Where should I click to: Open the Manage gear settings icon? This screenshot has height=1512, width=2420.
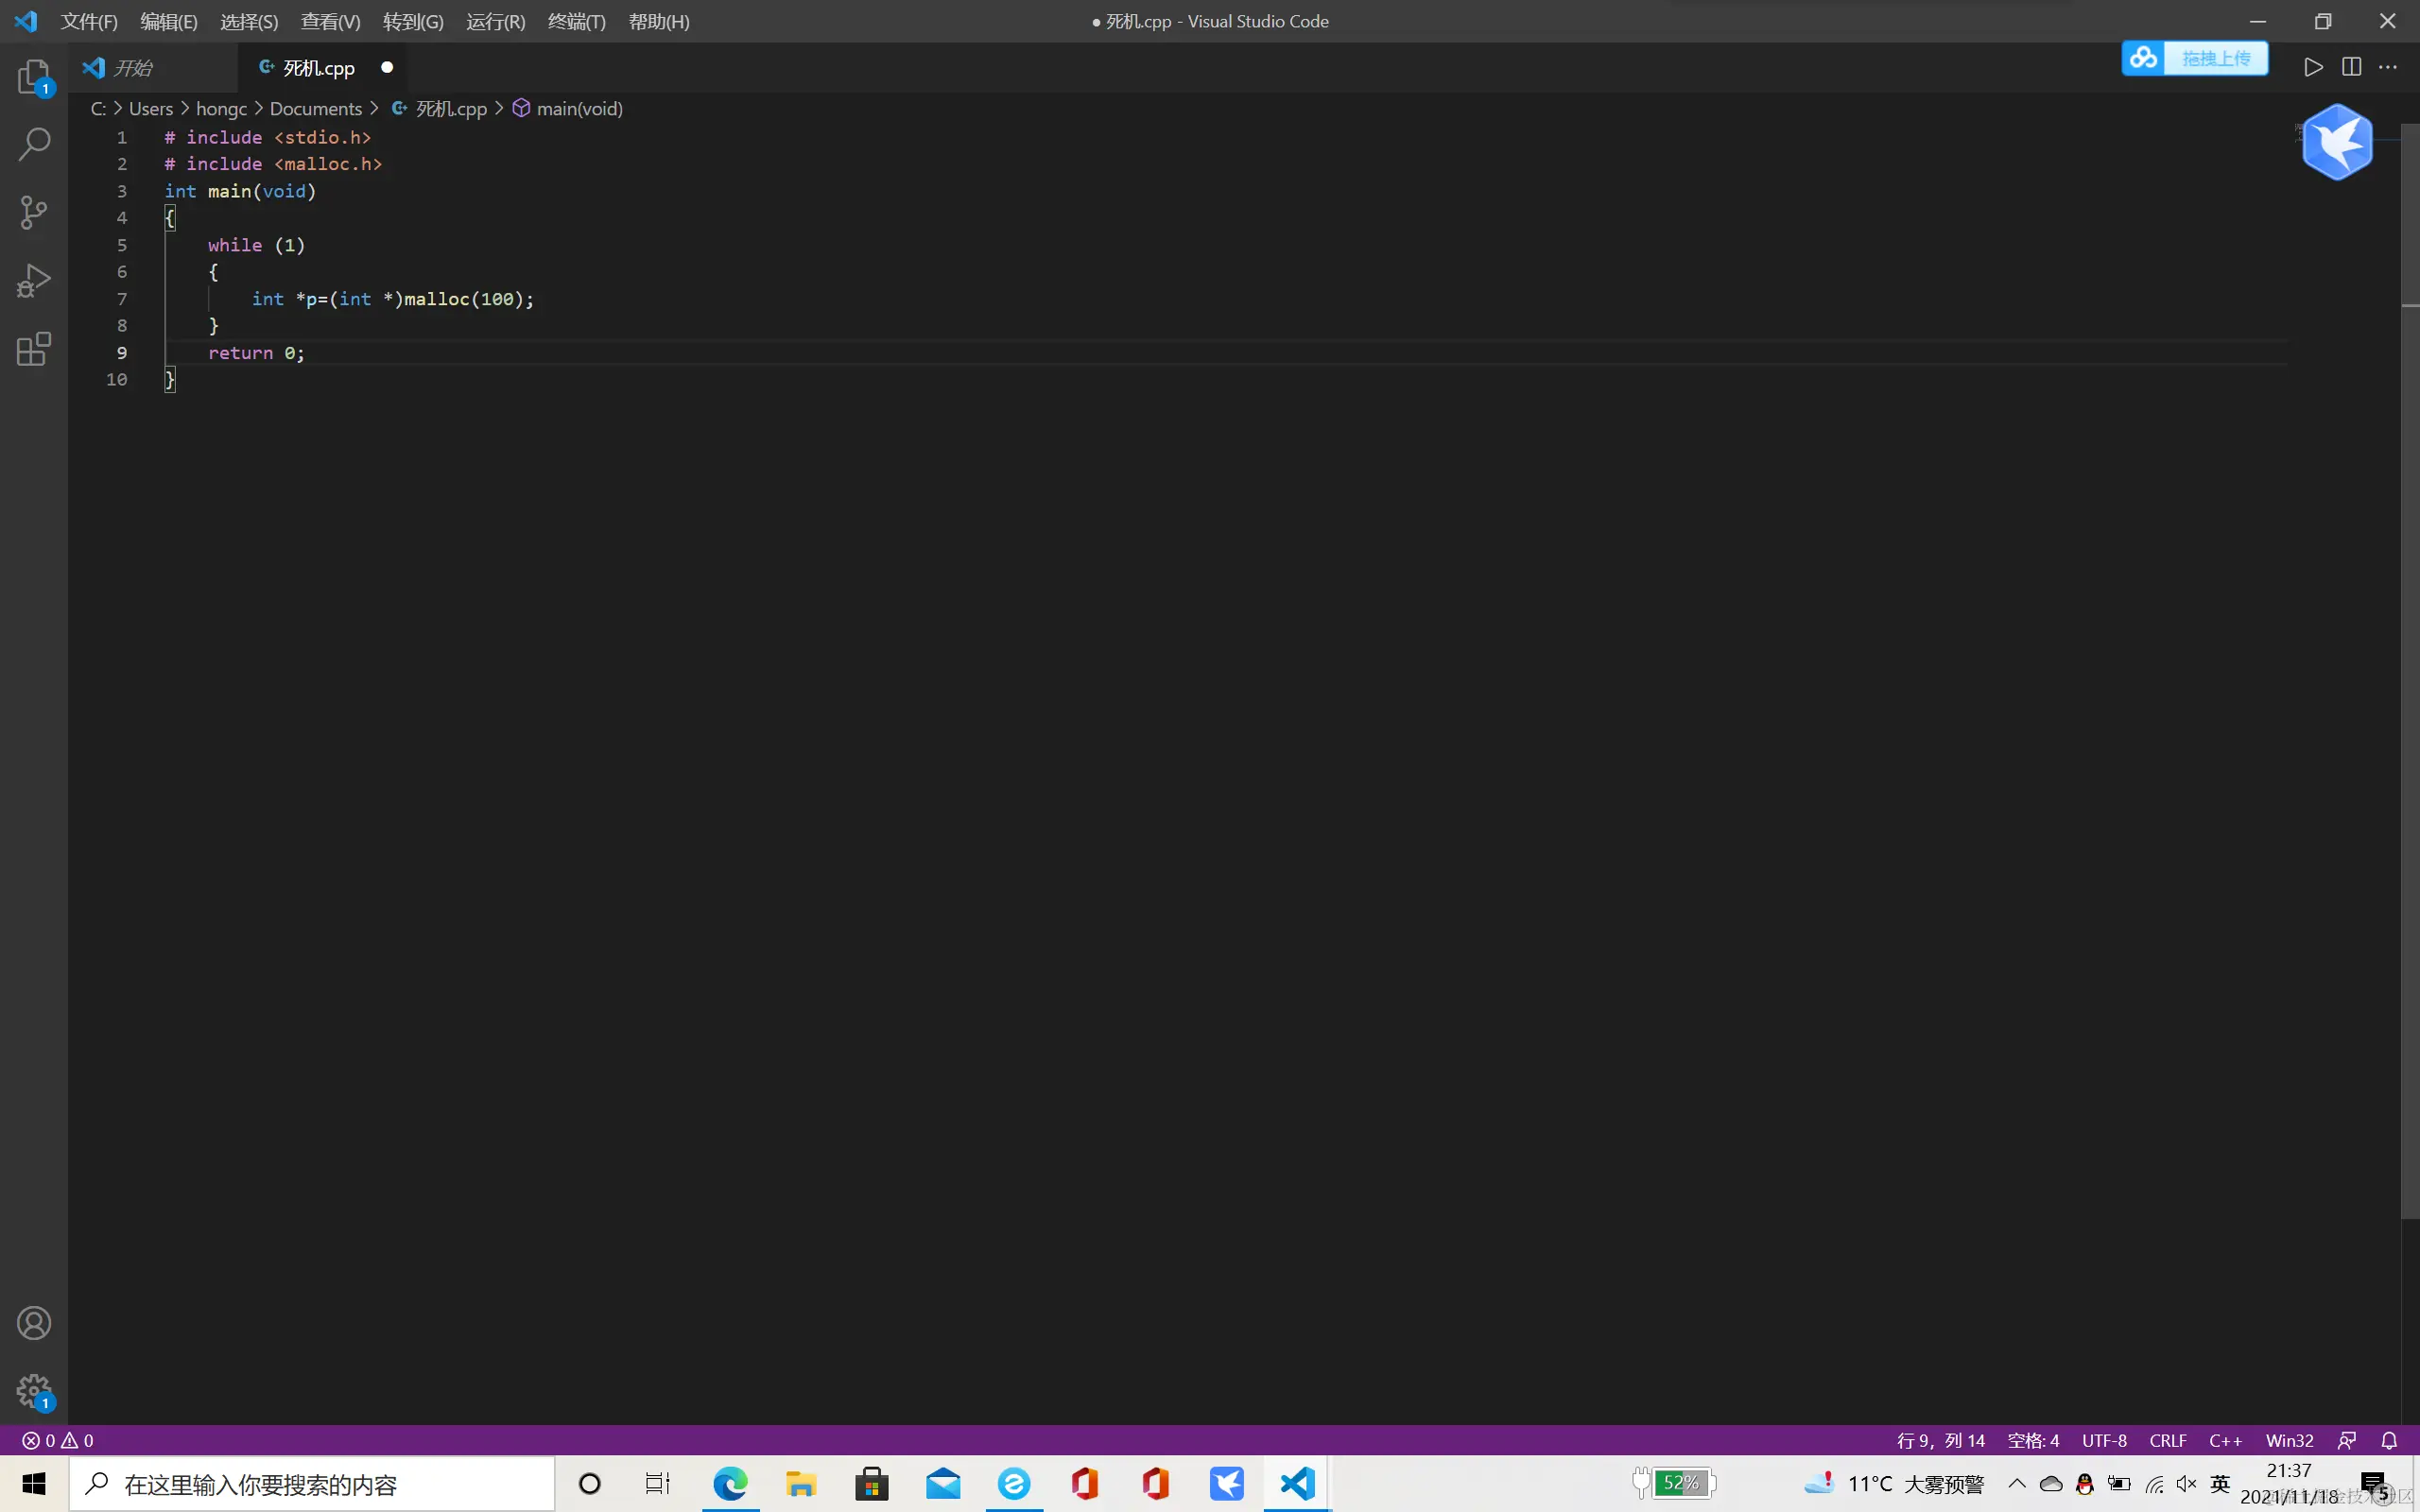(x=33, y=1390)
